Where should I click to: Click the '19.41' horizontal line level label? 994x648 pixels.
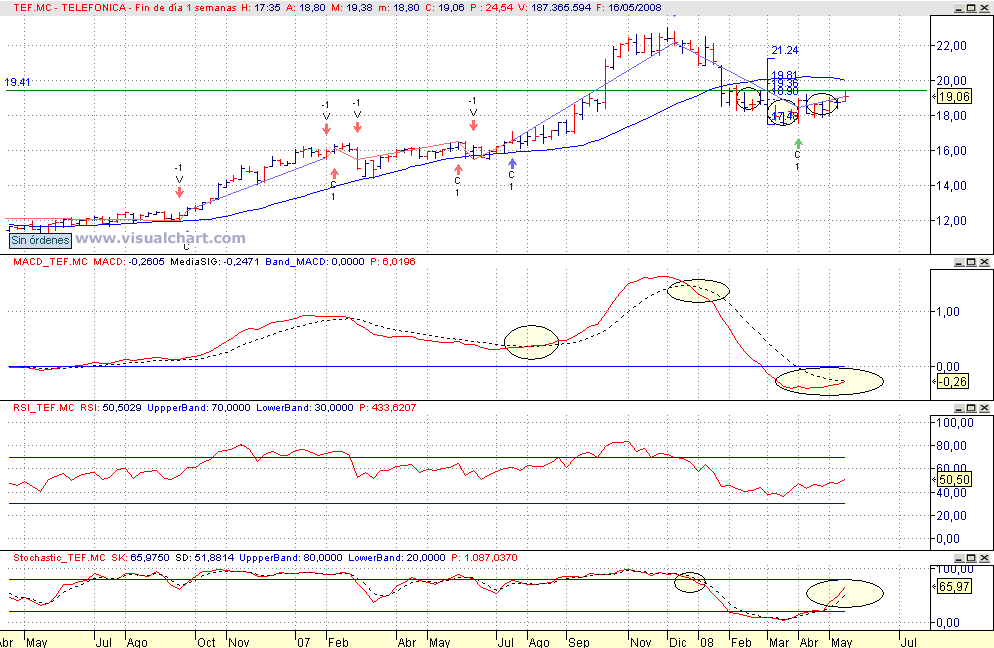coord(17,82)
